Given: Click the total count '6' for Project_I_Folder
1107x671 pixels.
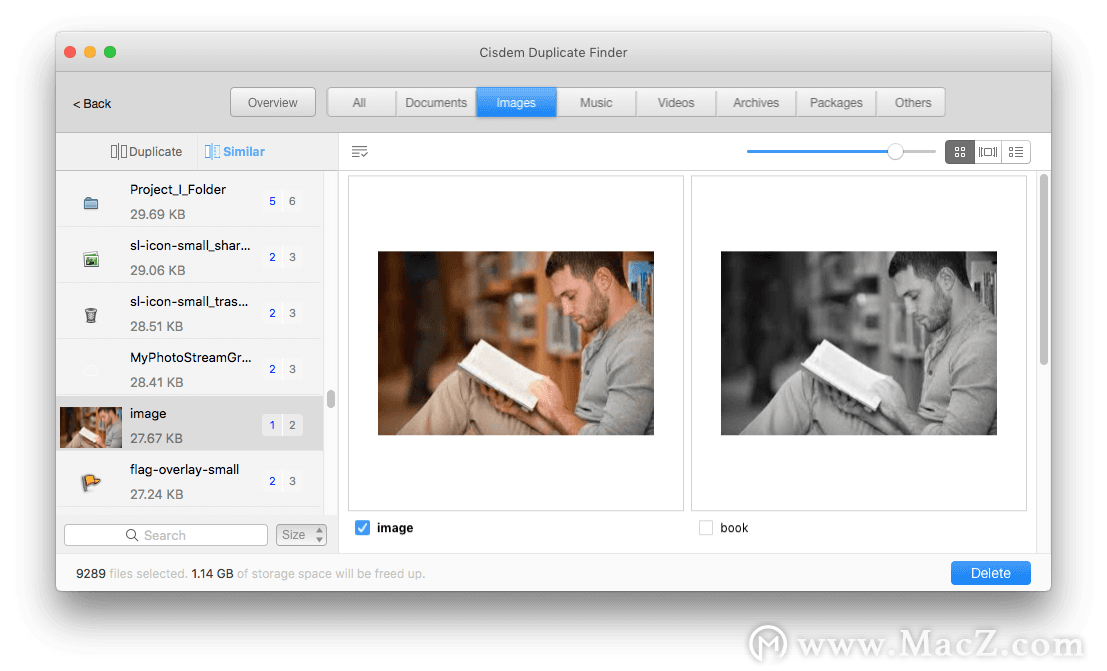Looking at the screenshot, I should pos(292,201).
